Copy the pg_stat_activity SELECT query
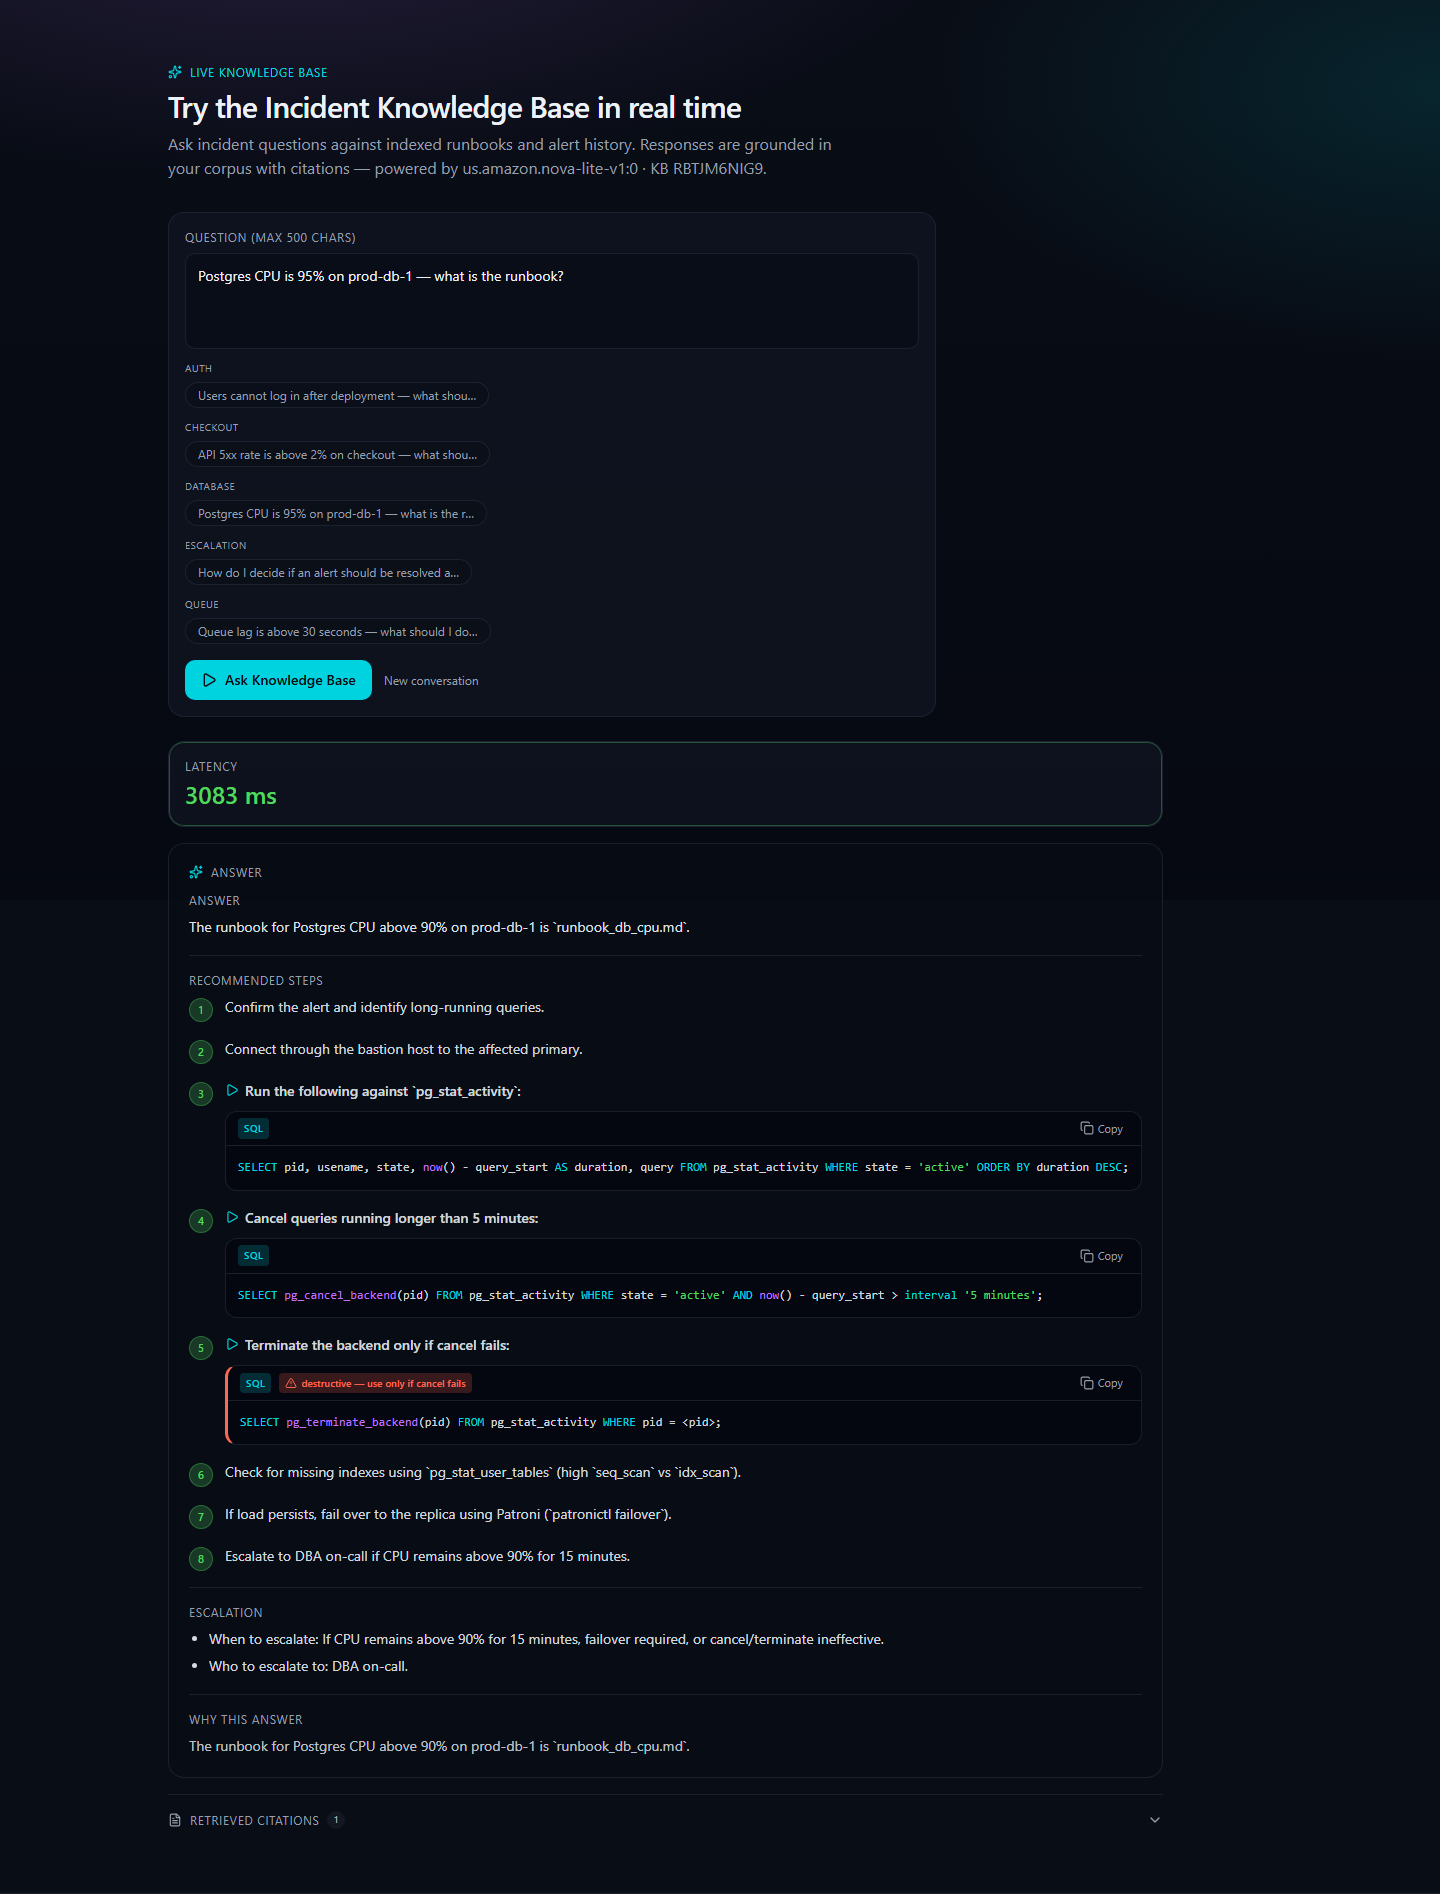The width and height of the screenshot is (1440, 1894). 1101,1129
